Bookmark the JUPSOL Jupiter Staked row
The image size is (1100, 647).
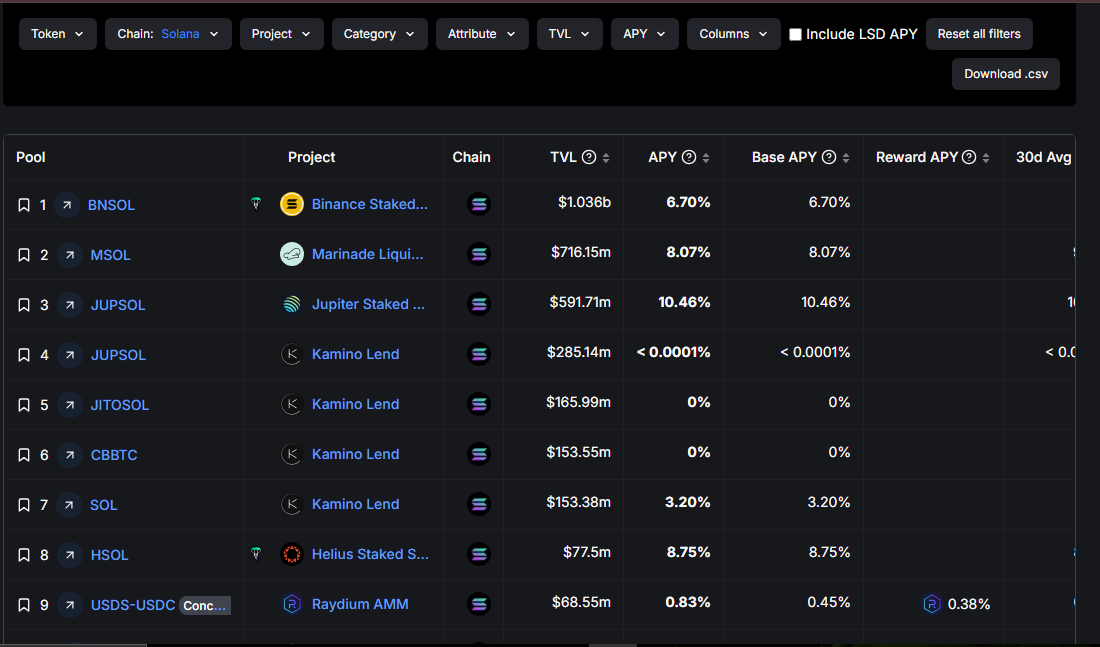tap(24, 305)
